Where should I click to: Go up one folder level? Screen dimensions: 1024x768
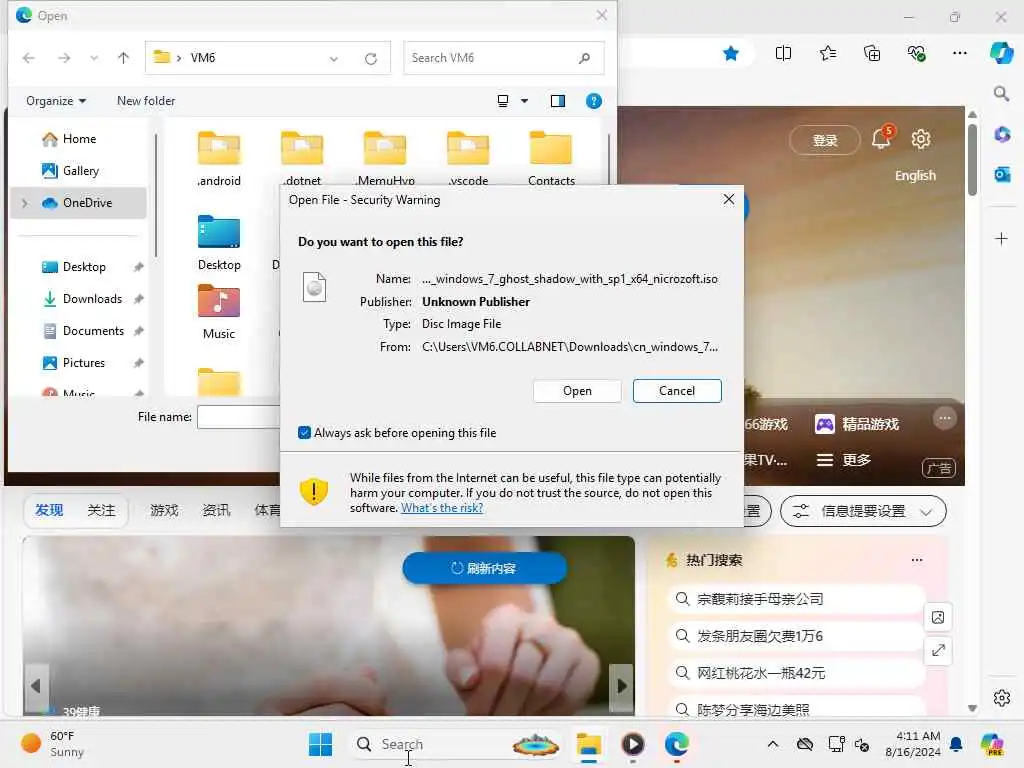(x=123, y=58)
